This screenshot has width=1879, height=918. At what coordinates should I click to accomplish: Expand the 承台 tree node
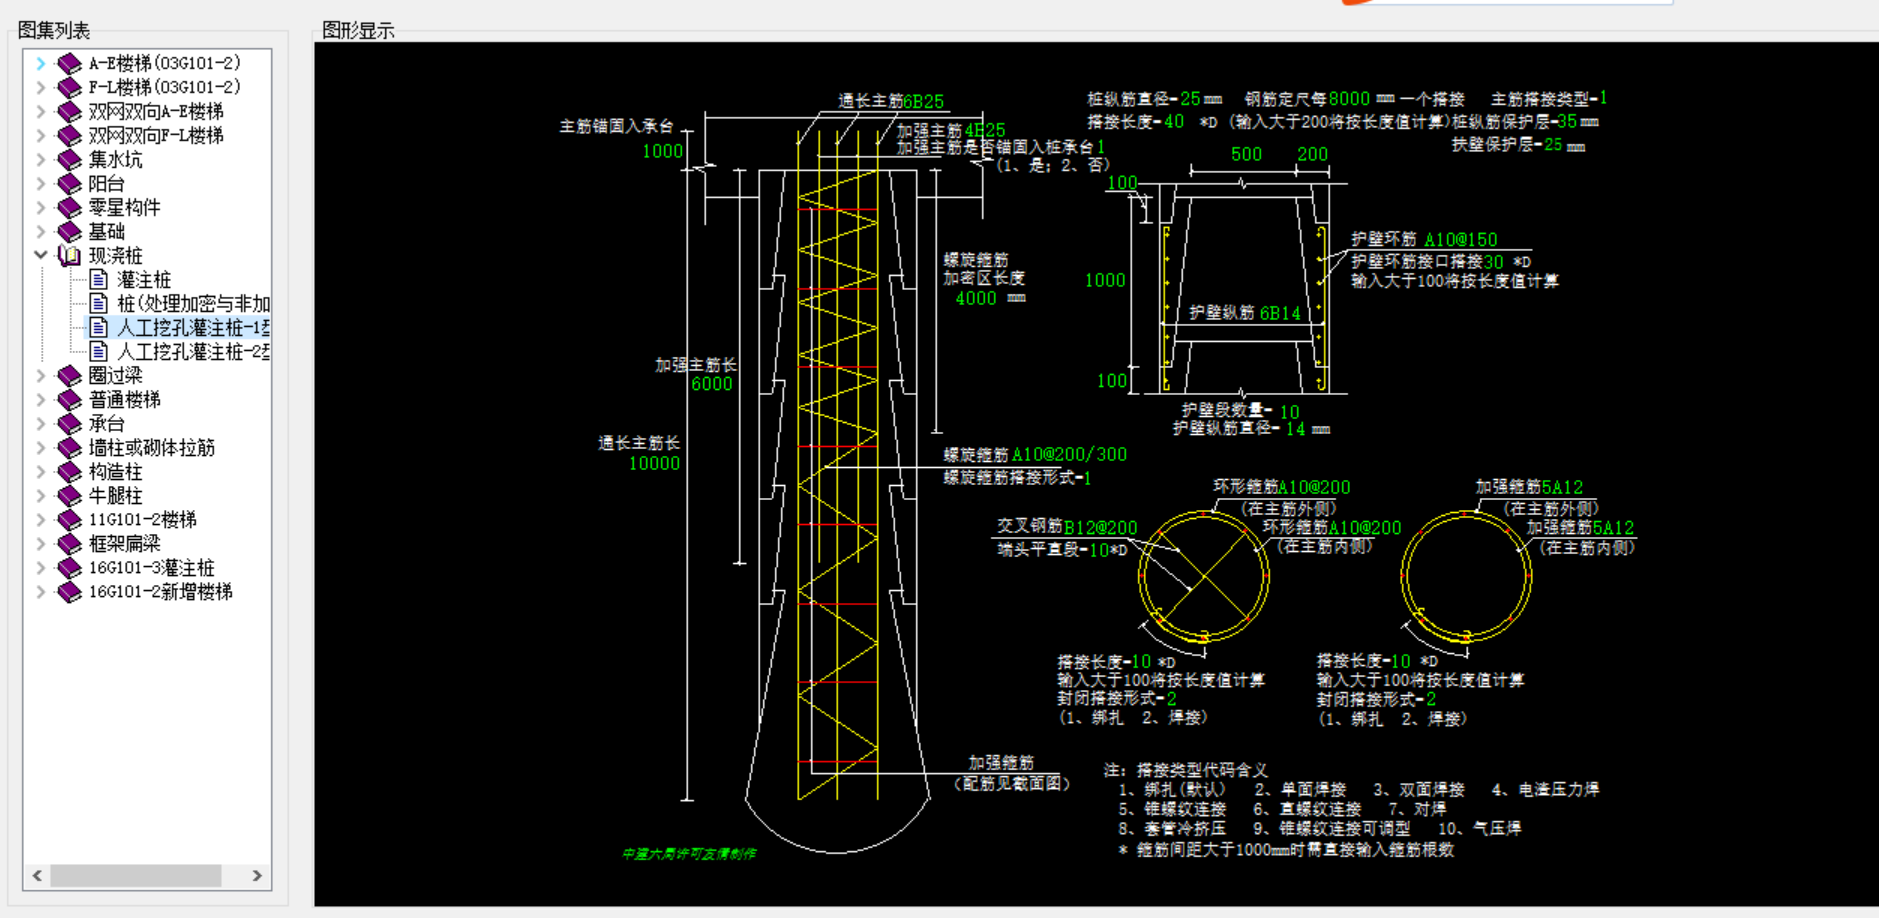40,423
